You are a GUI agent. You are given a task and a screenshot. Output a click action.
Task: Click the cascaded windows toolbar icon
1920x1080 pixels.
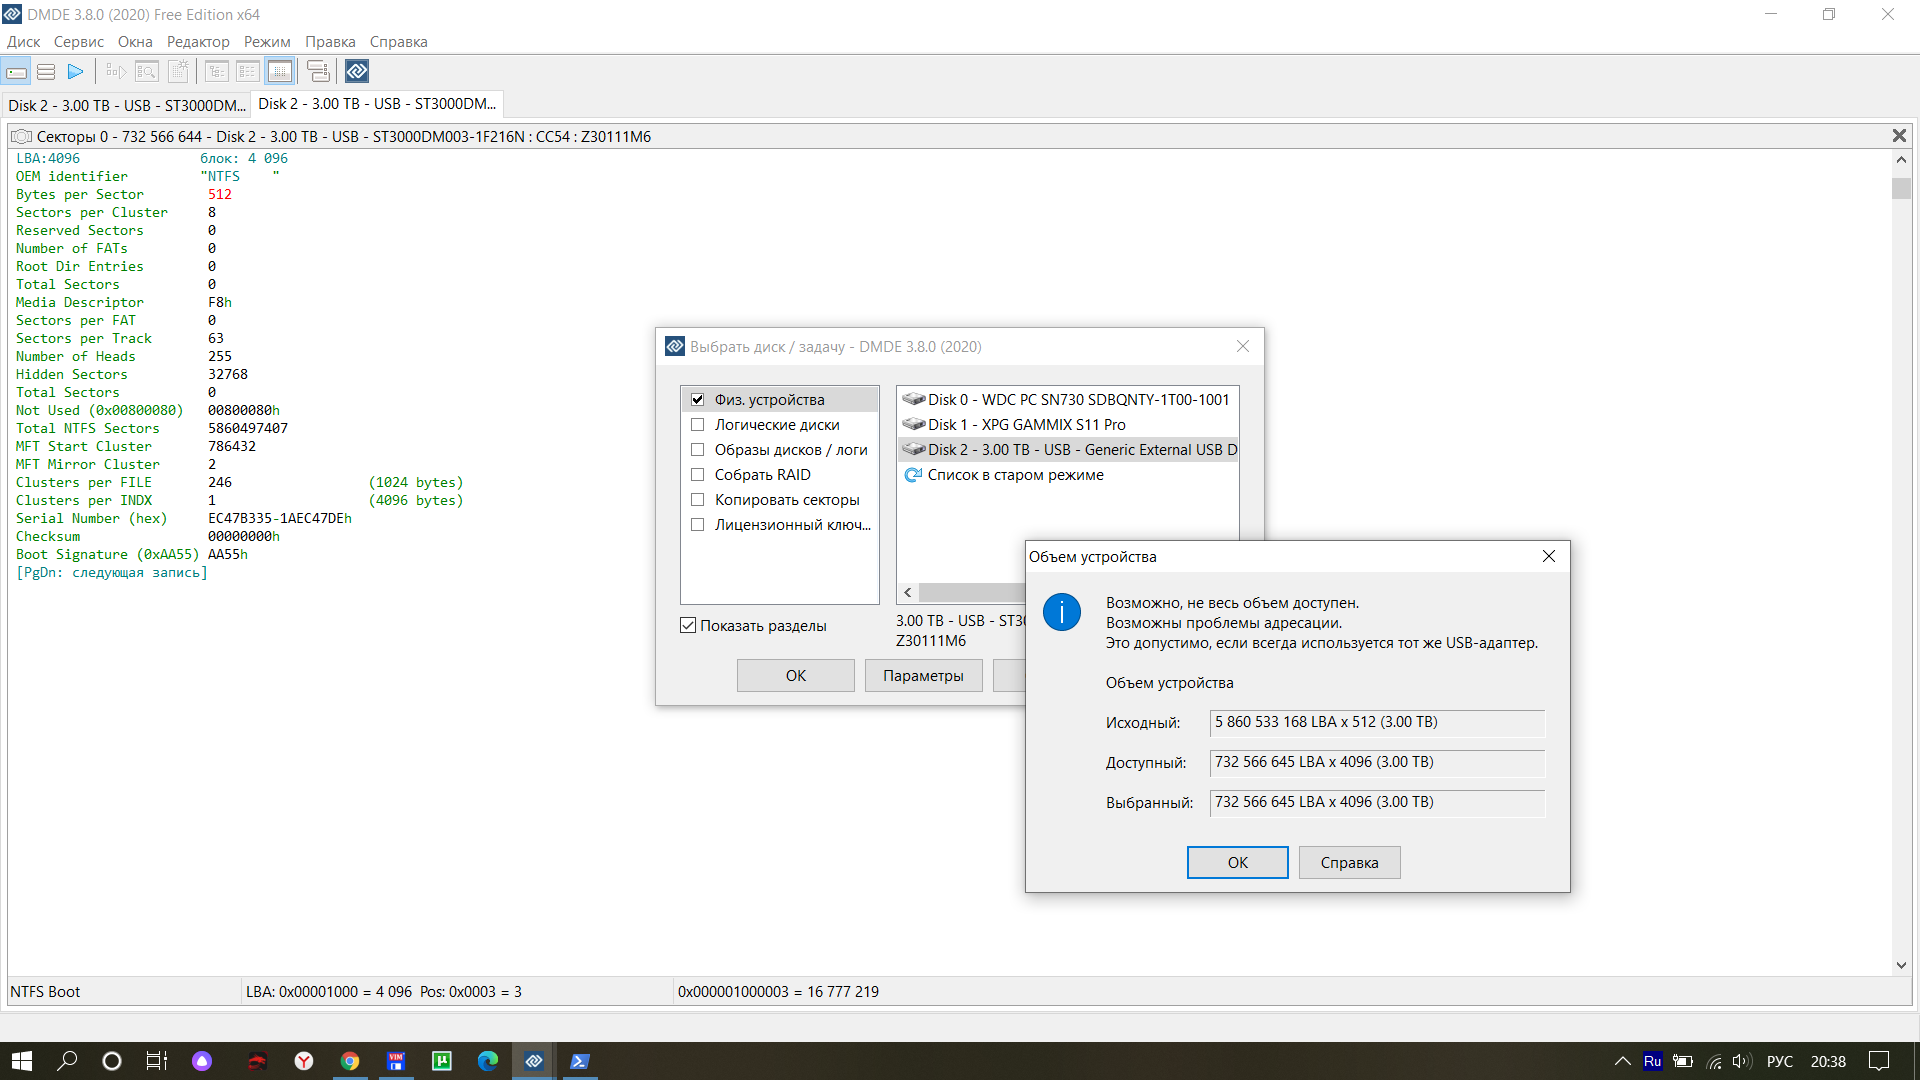318,71
